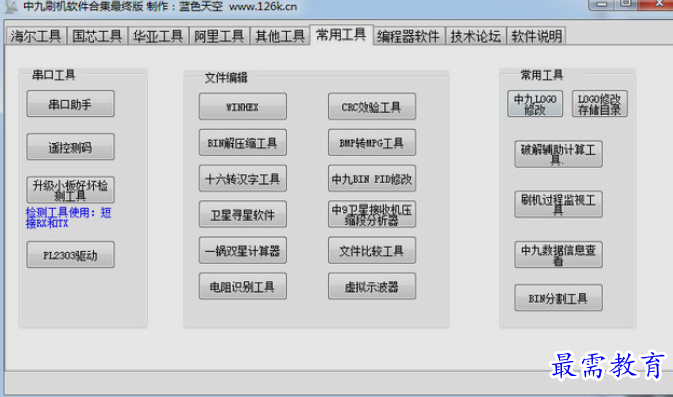The width and height of the screenshot is (673, 397).
Task: Launch 文件比较工具
Action: click(372, 250)
